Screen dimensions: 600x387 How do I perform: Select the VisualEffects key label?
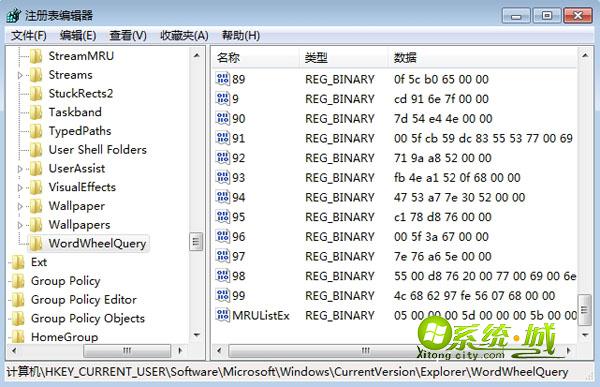[x=82, y=187]
